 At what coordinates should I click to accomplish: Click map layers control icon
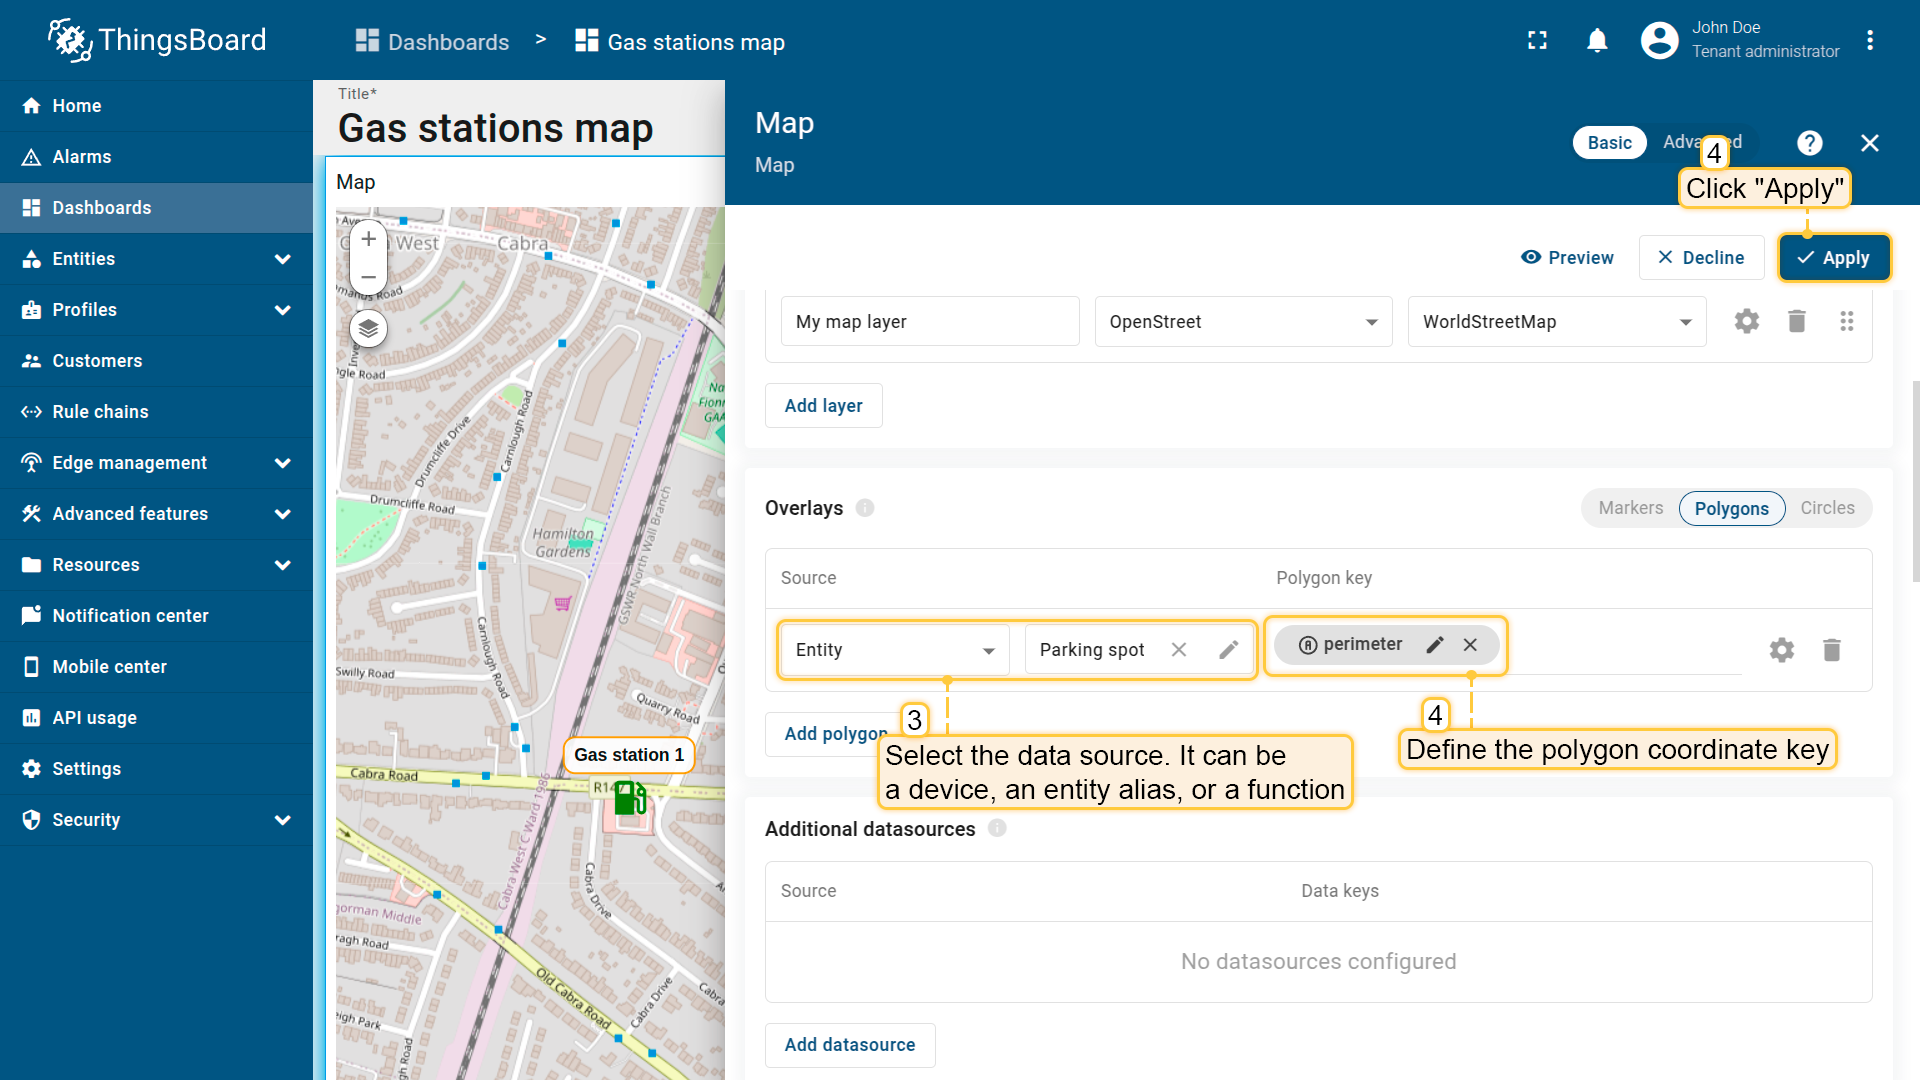pyautogui.click(x=368, y=328)
